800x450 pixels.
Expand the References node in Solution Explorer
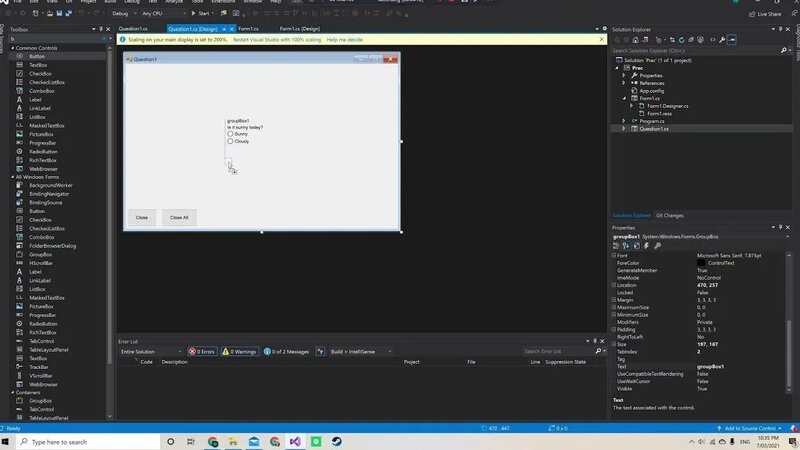623,83
